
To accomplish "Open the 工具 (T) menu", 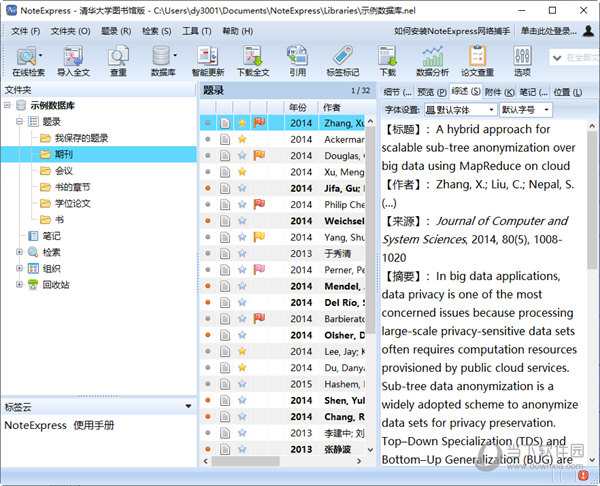I will tap(197, 31).
